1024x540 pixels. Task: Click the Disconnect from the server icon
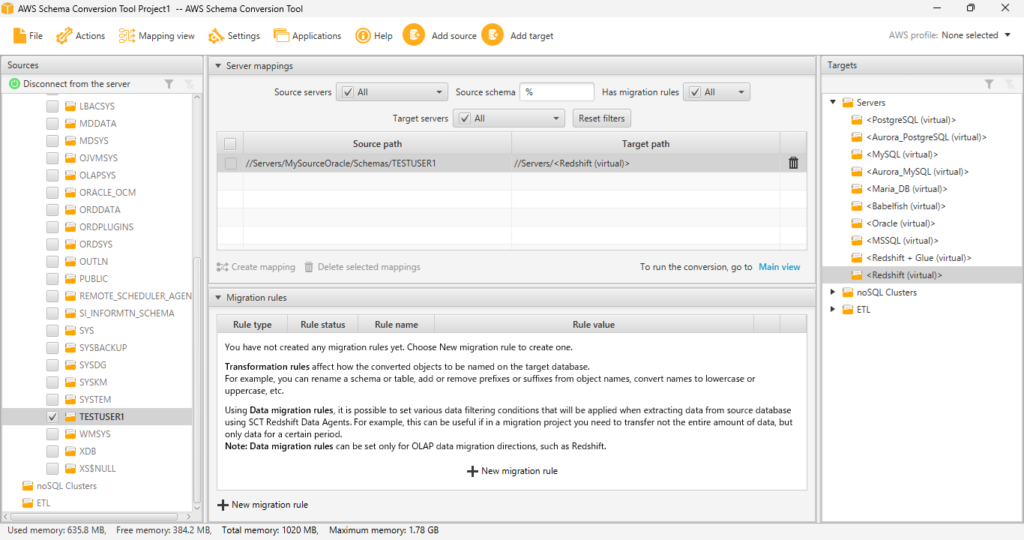[x=15, y=85]
